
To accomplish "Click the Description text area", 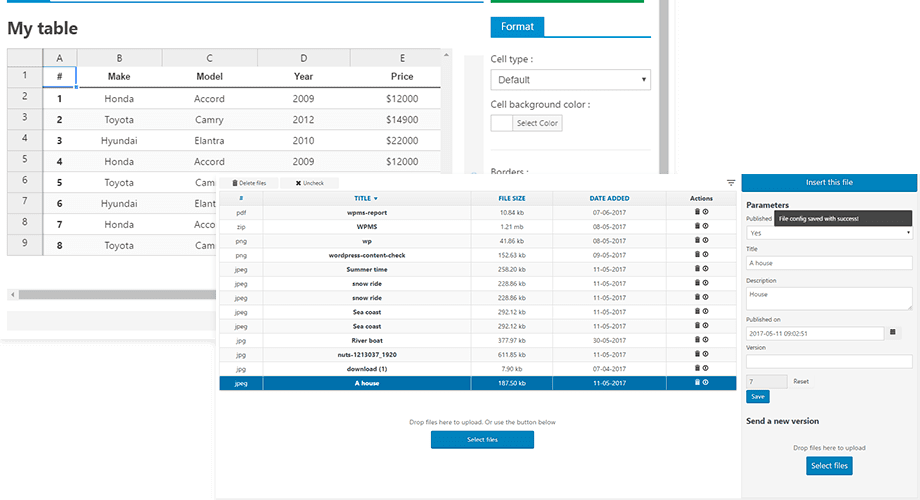I will (x=829, y=299).
